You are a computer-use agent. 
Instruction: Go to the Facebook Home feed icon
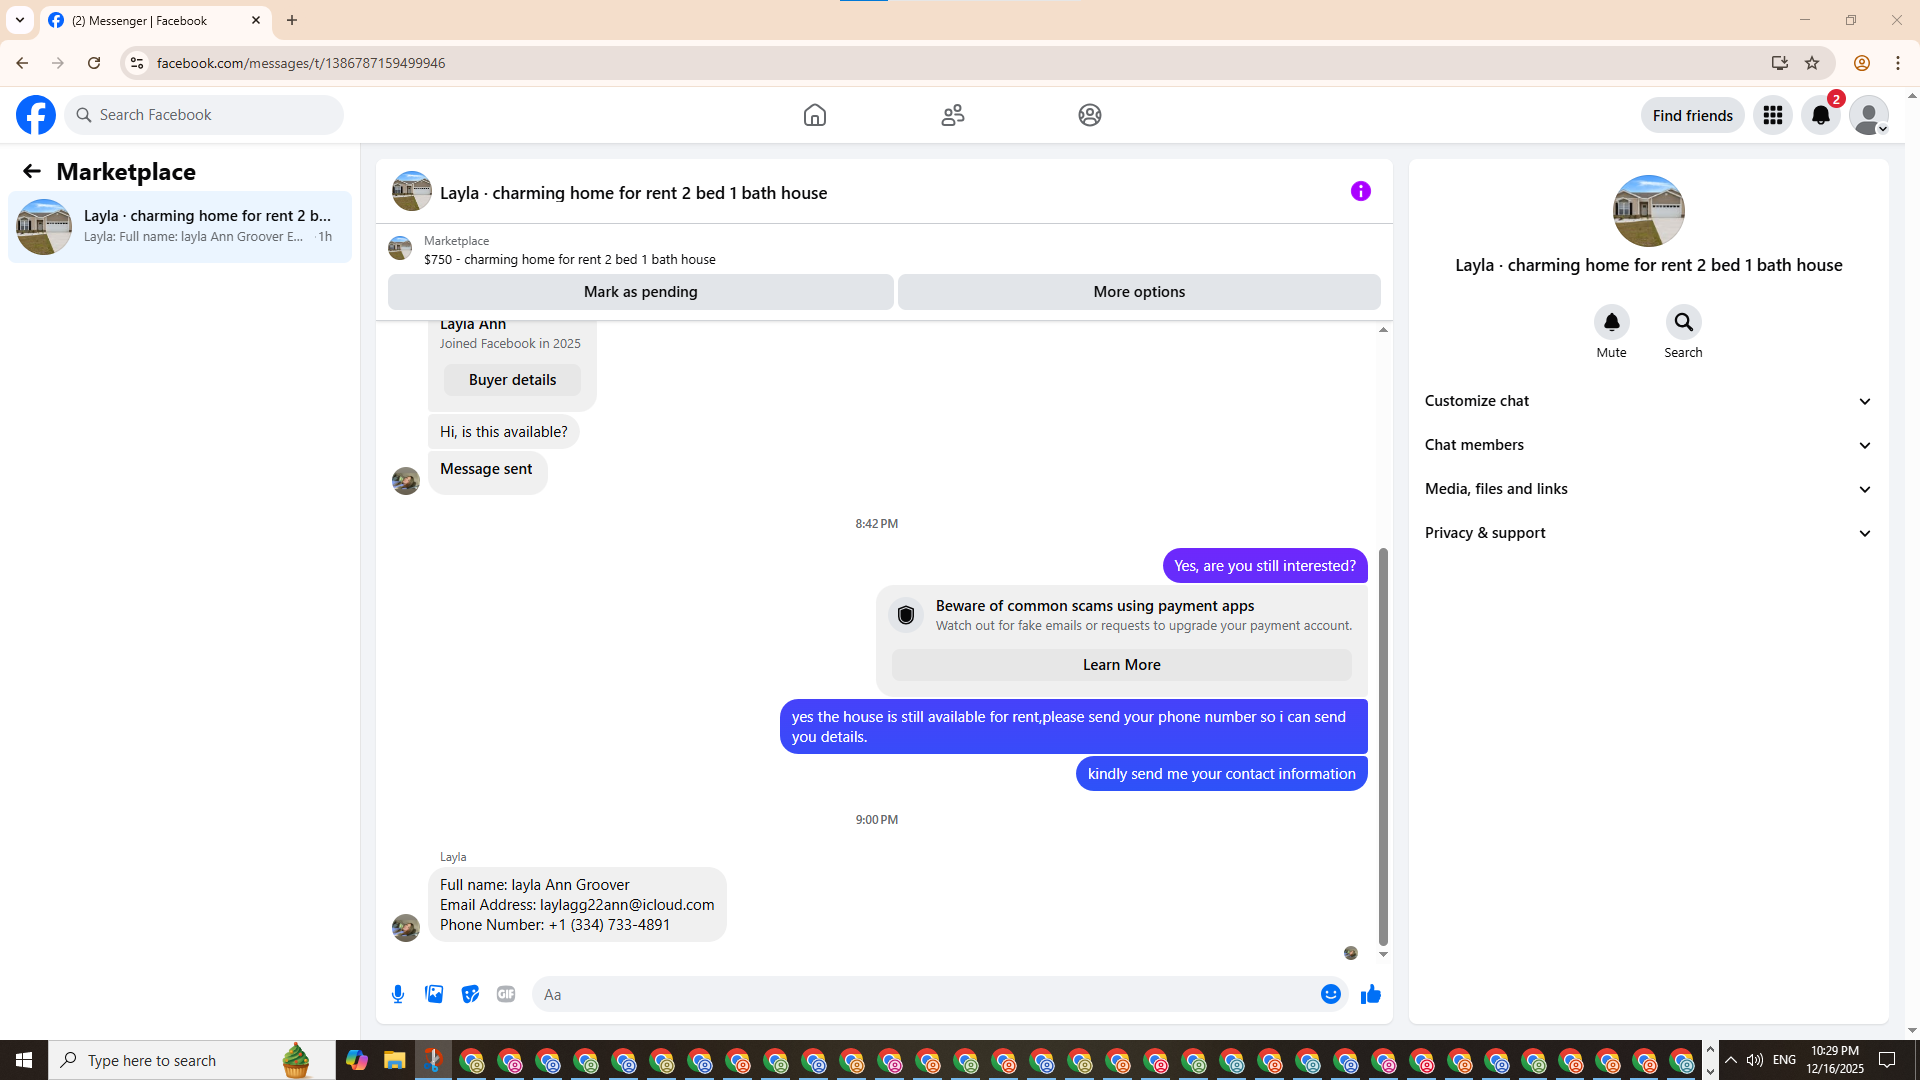click(815, 115)
